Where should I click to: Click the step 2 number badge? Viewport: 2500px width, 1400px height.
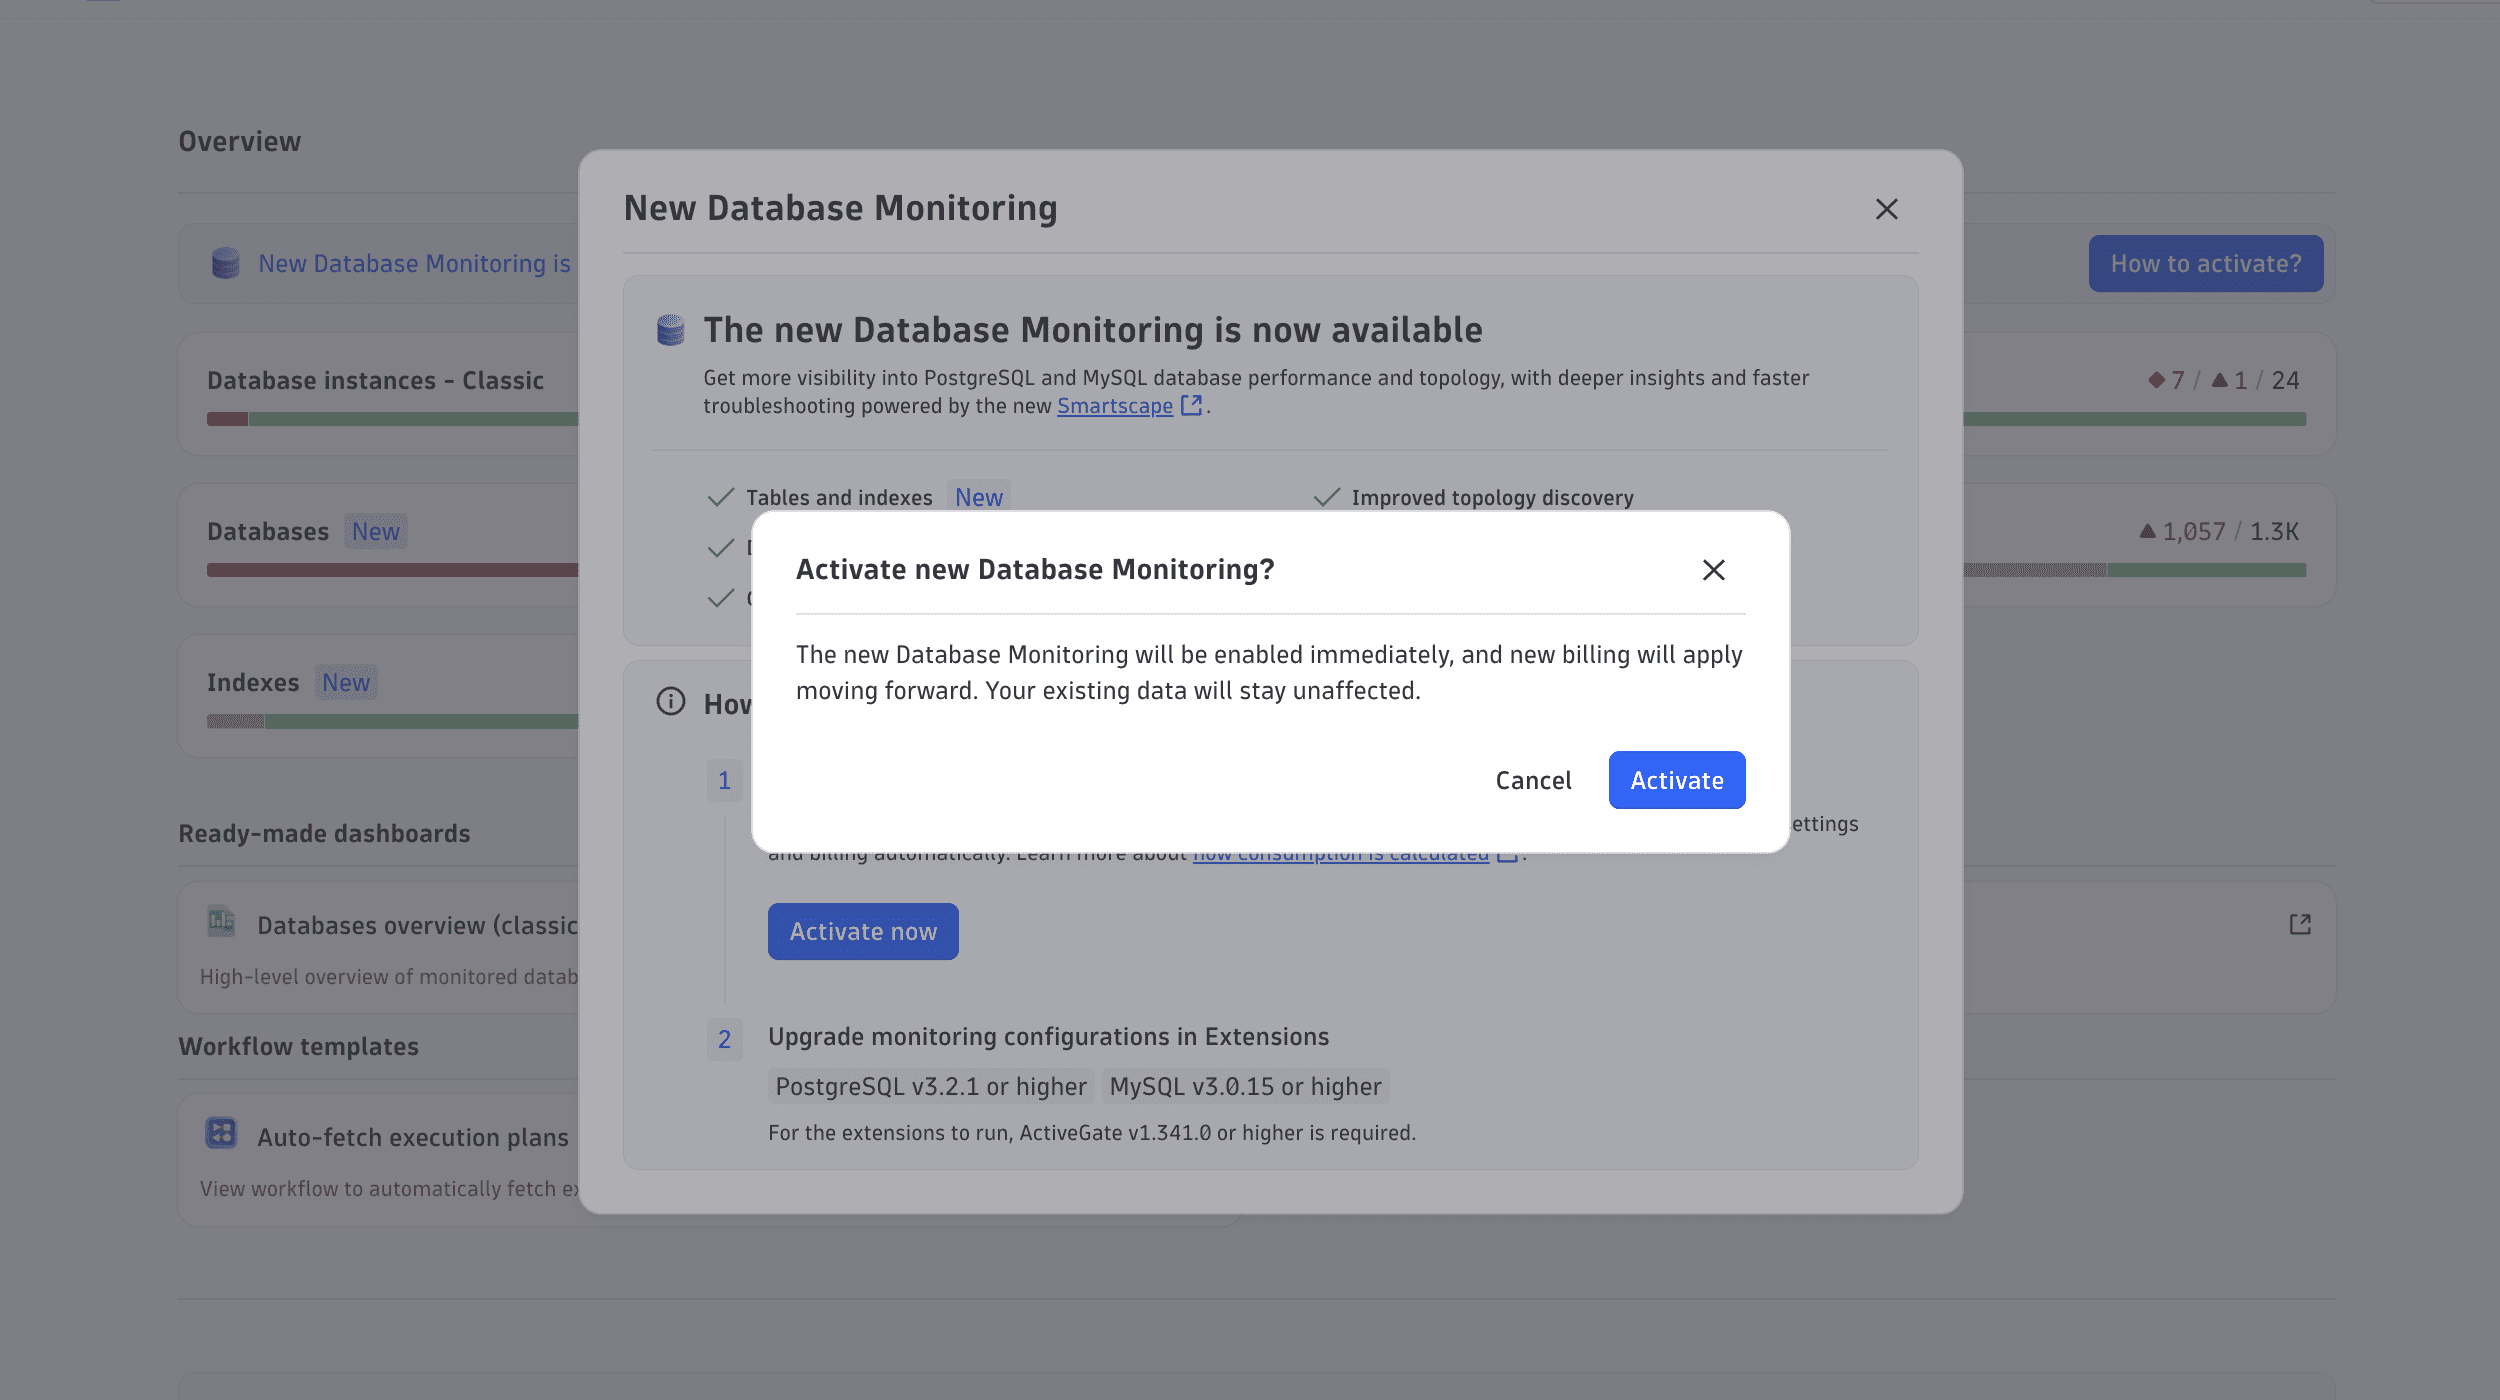(724, 1039)
